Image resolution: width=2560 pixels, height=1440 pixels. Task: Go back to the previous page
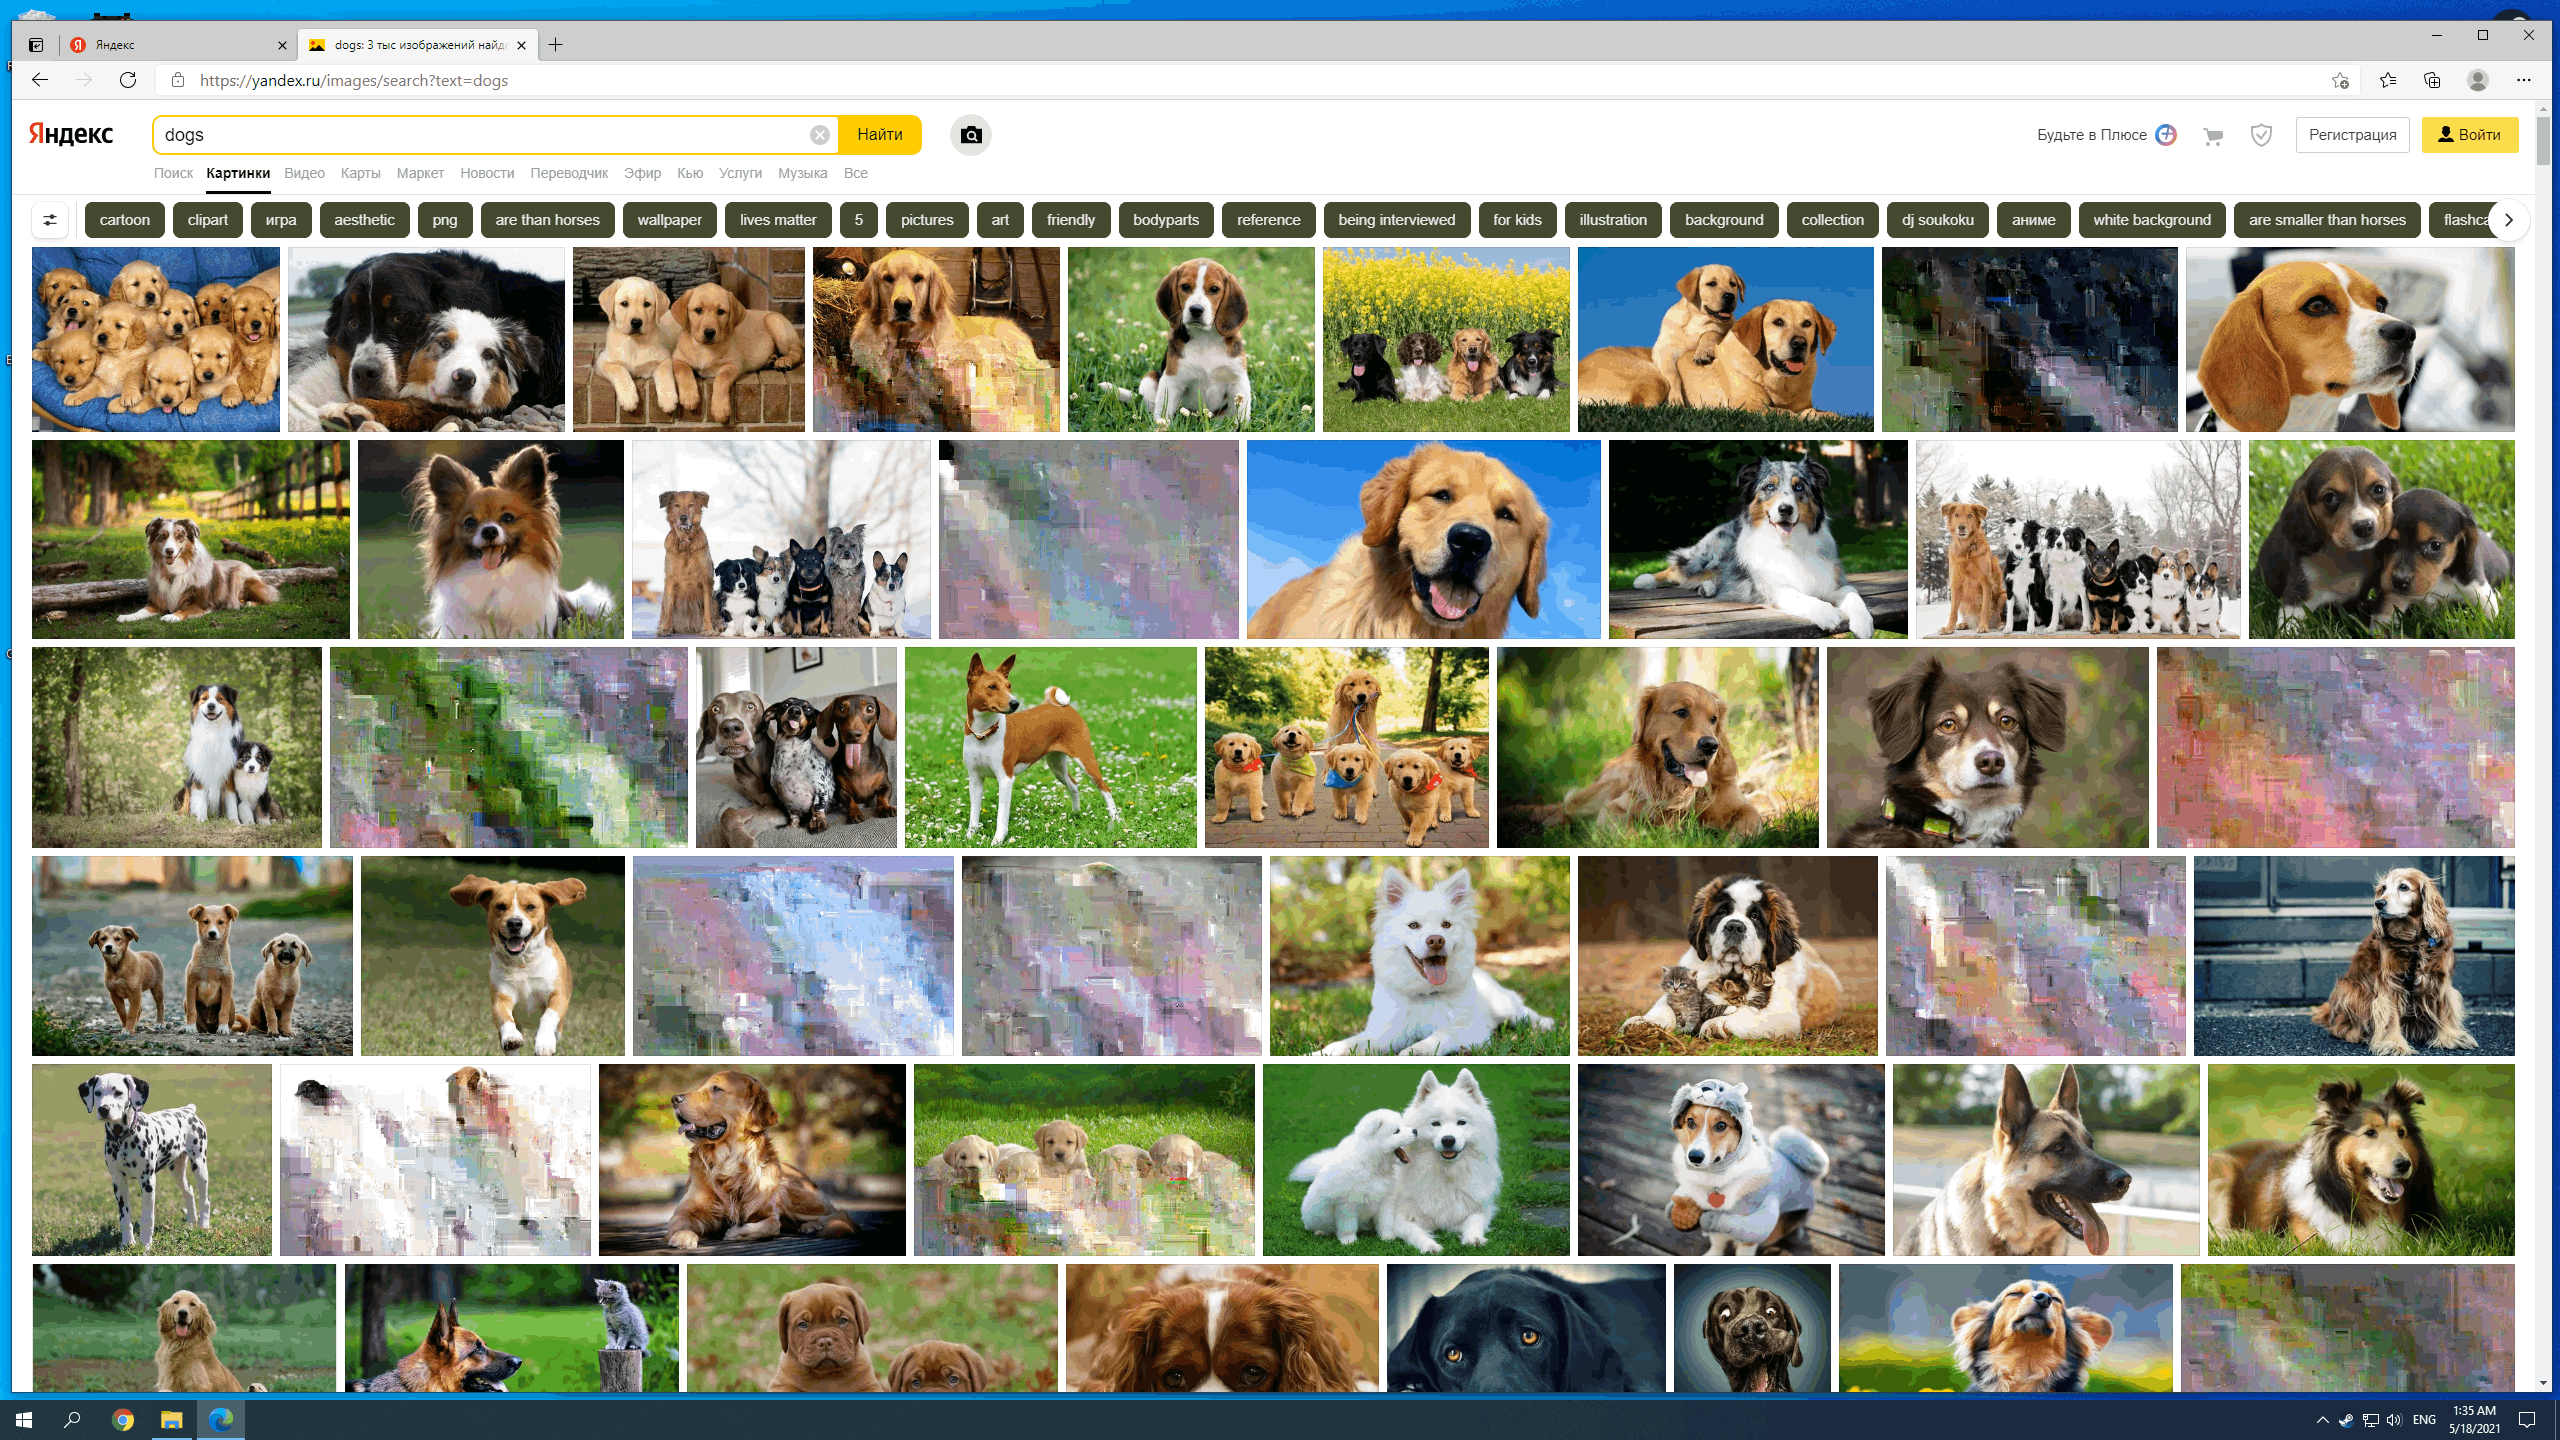[x=40, y=80]
